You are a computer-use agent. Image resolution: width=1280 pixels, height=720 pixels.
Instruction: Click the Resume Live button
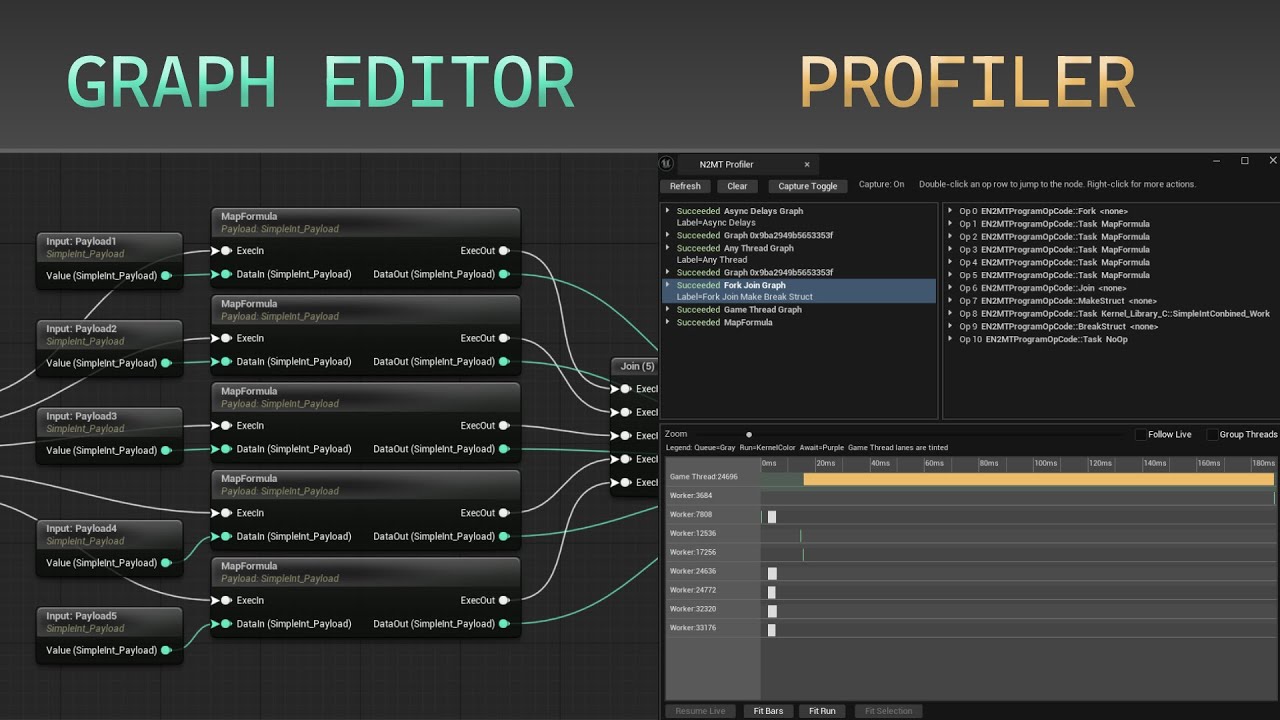(700, 711)
